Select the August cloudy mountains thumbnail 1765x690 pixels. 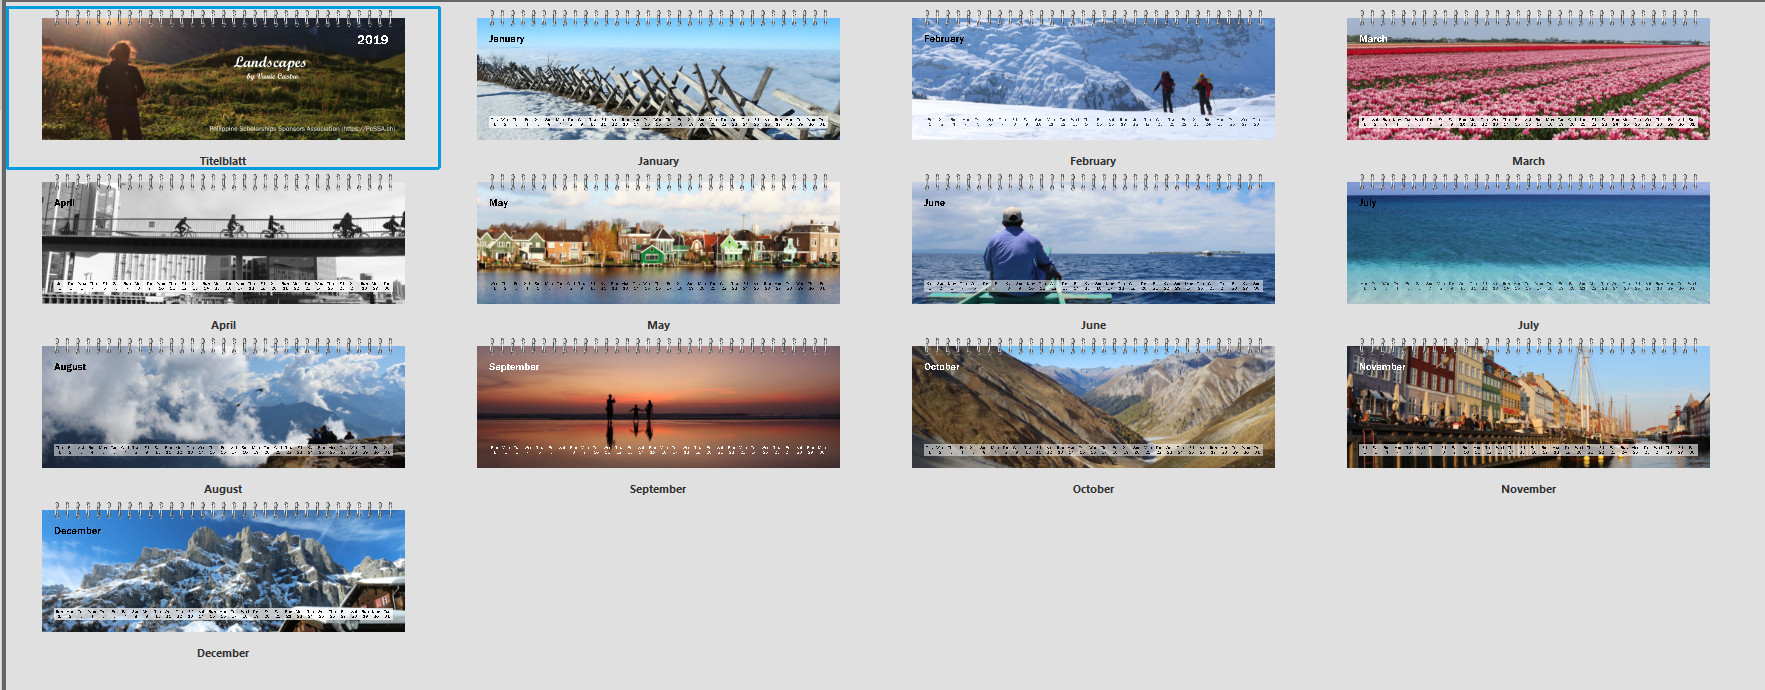tap(223, 407)
